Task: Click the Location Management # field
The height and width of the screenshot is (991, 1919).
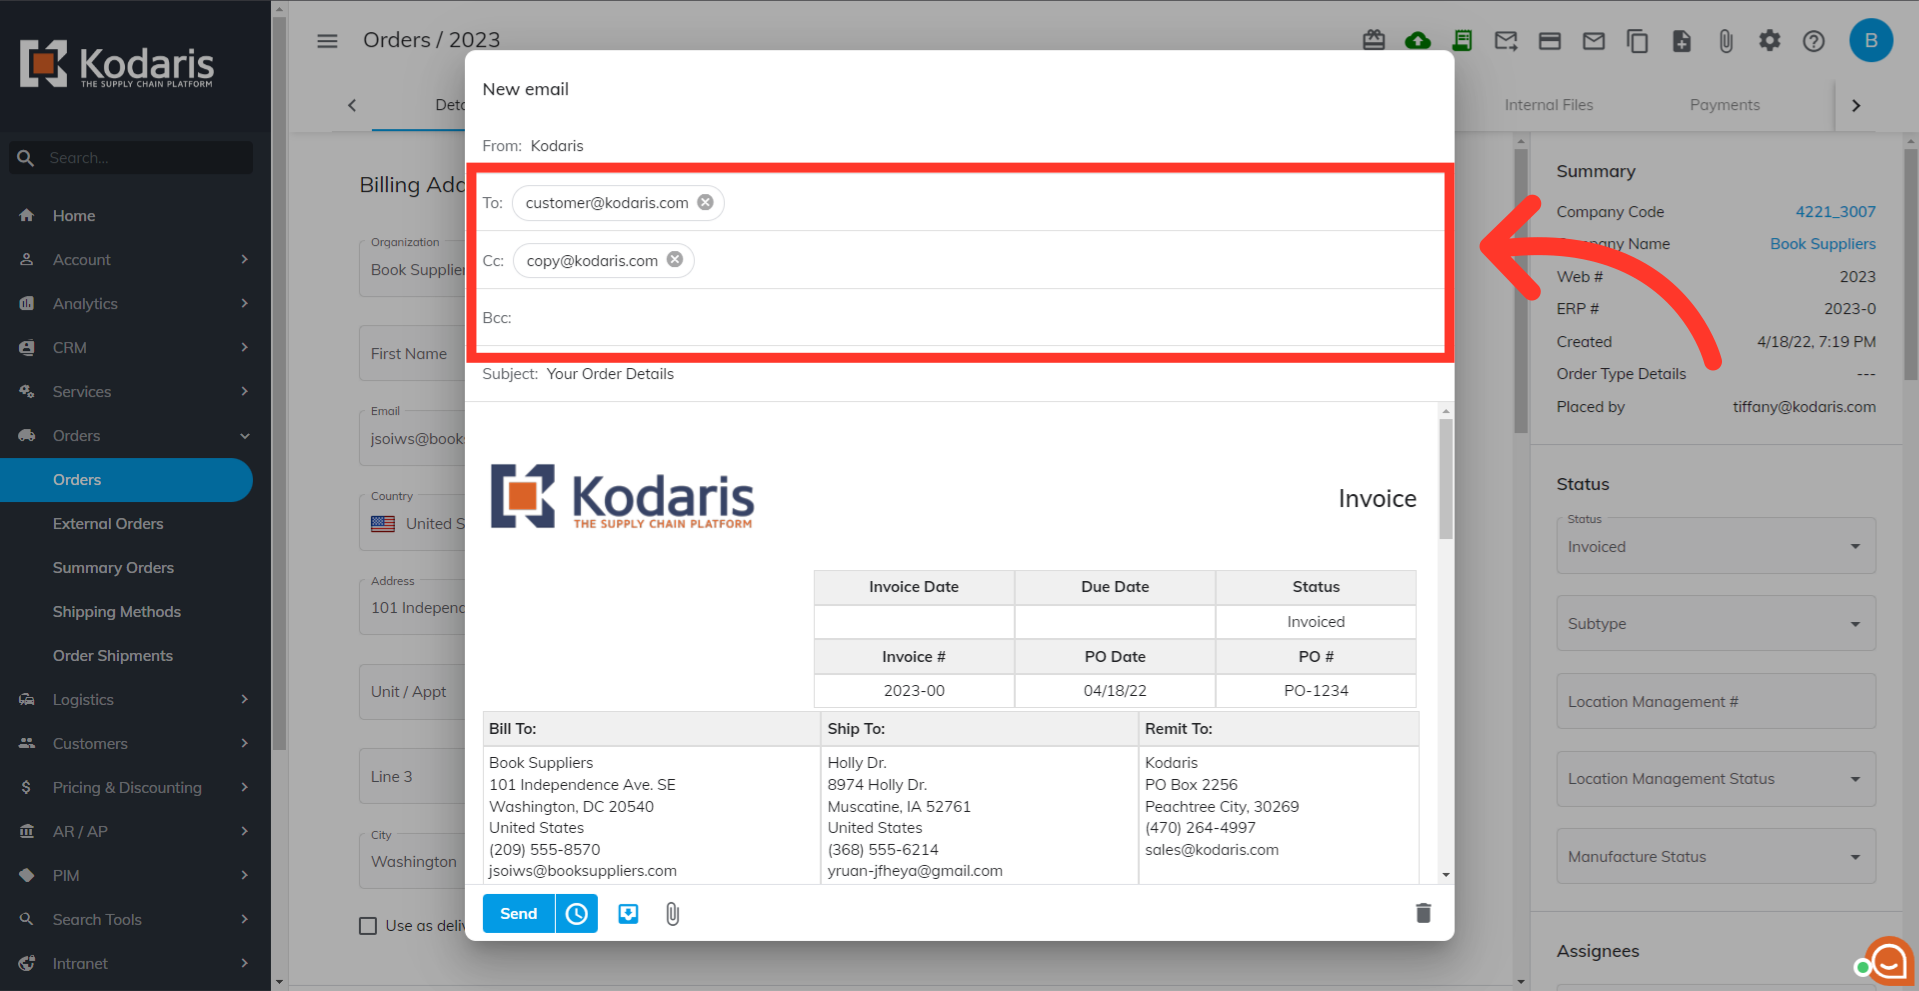Action: [1716, 701]
